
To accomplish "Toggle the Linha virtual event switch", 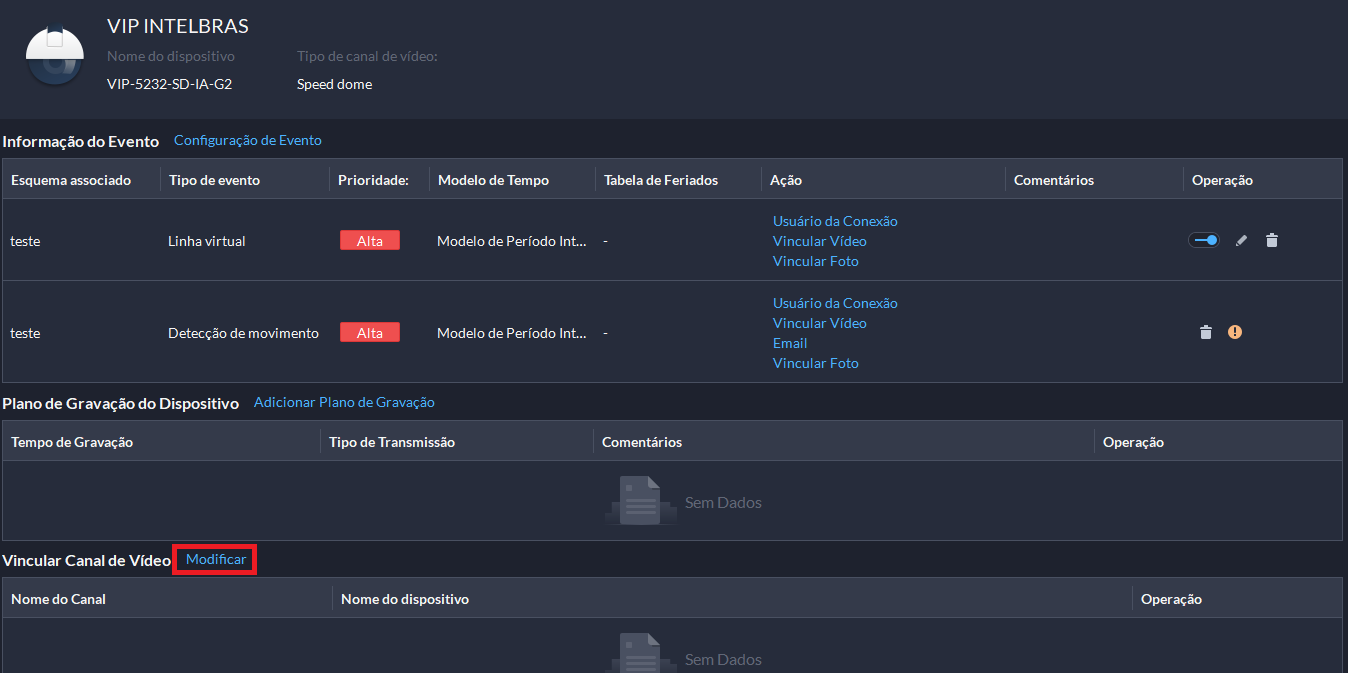I will [x=1204, y=240].
